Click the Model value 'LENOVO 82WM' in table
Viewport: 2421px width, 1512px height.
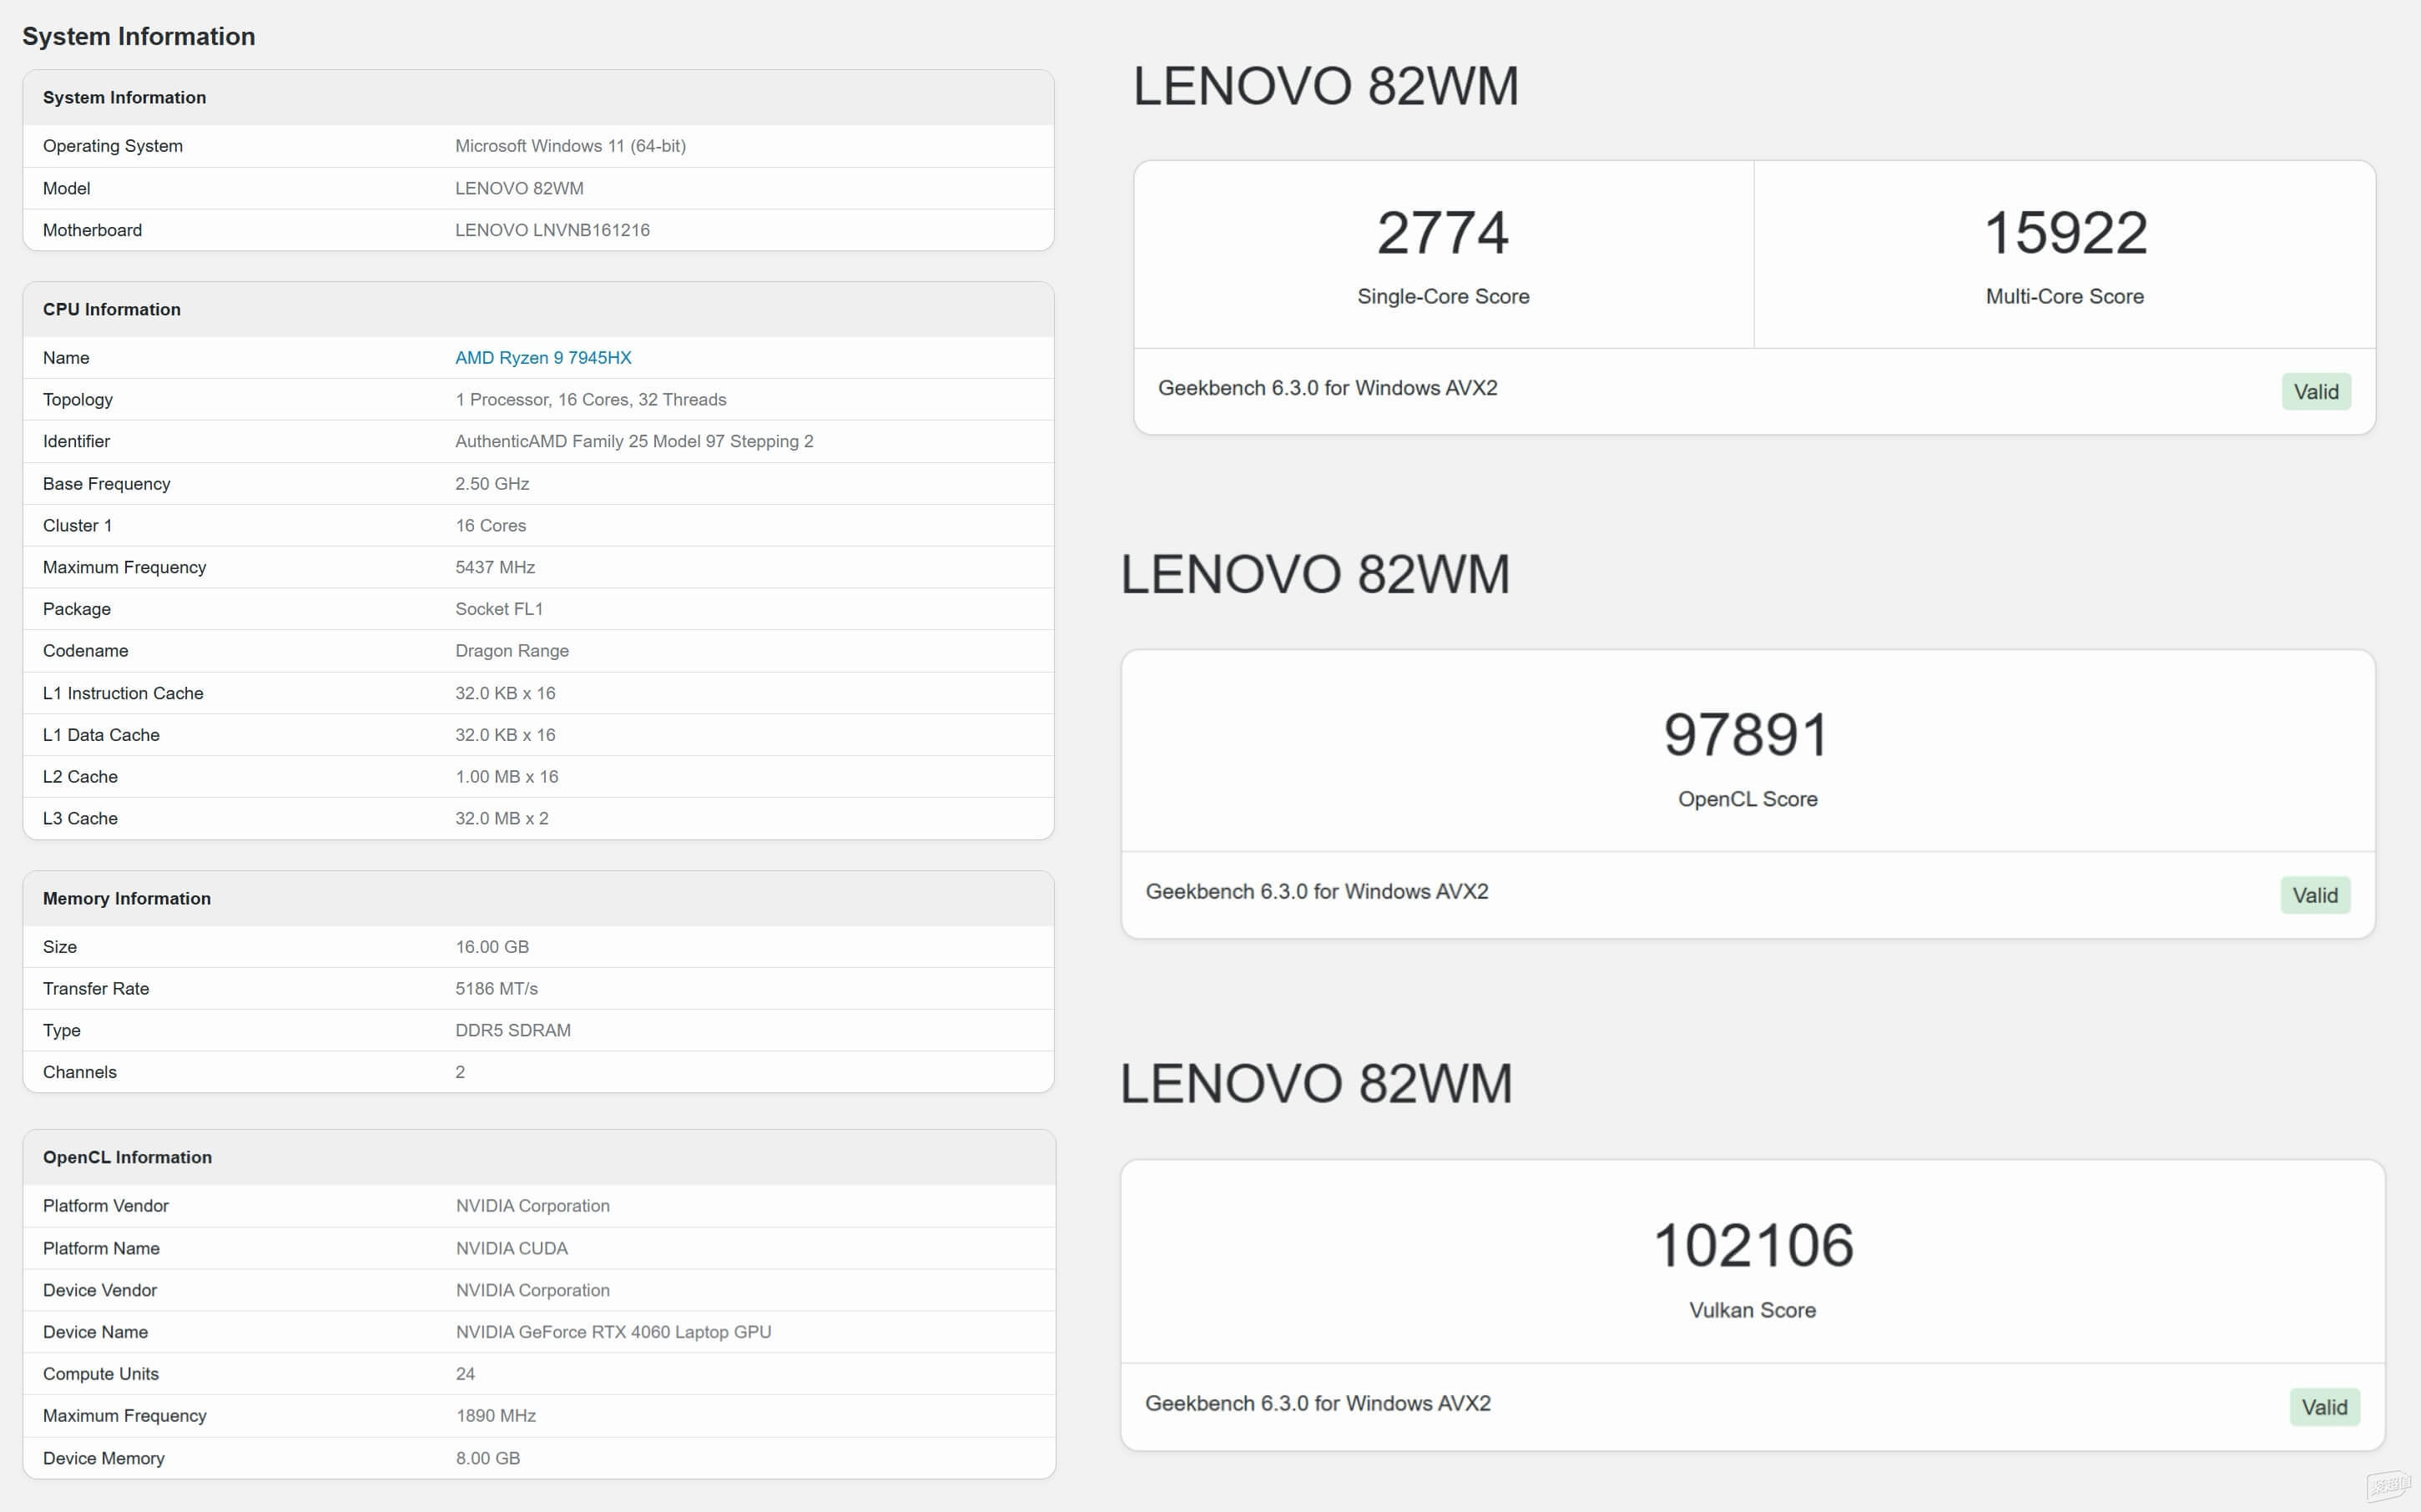click(x=519, y=188)
